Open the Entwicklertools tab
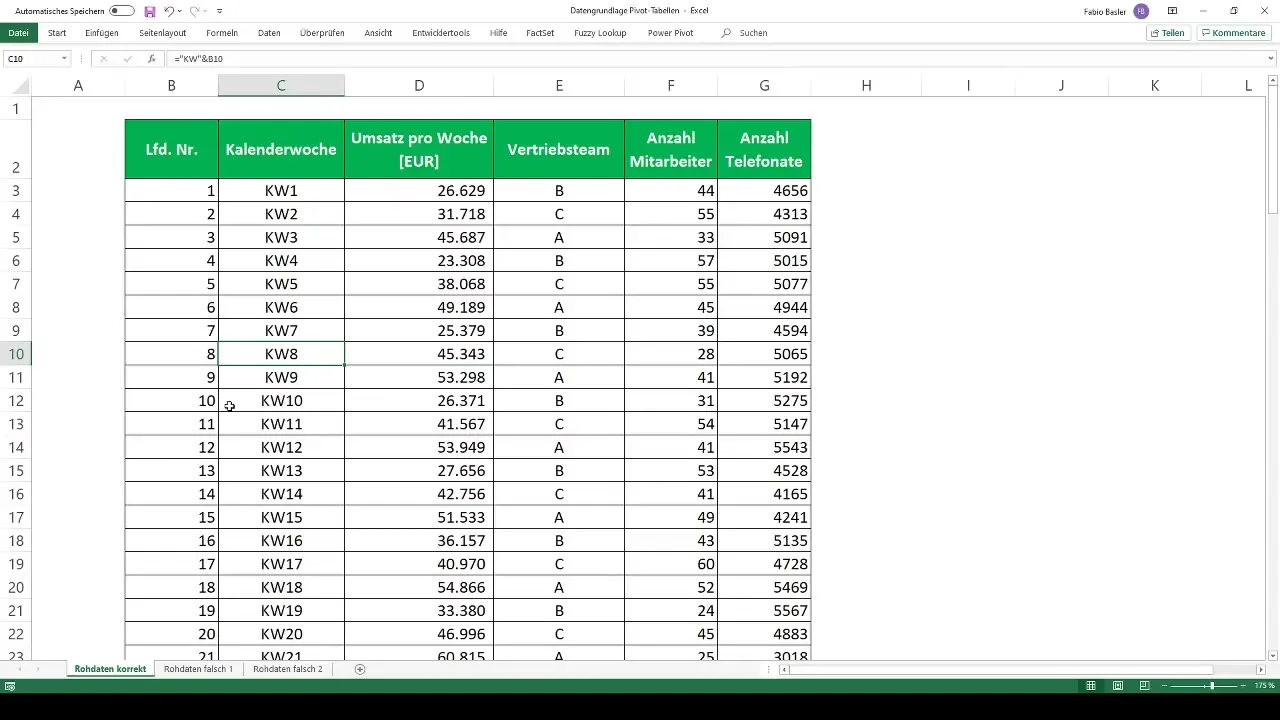1280x720 pixels. tap(441, 33)
